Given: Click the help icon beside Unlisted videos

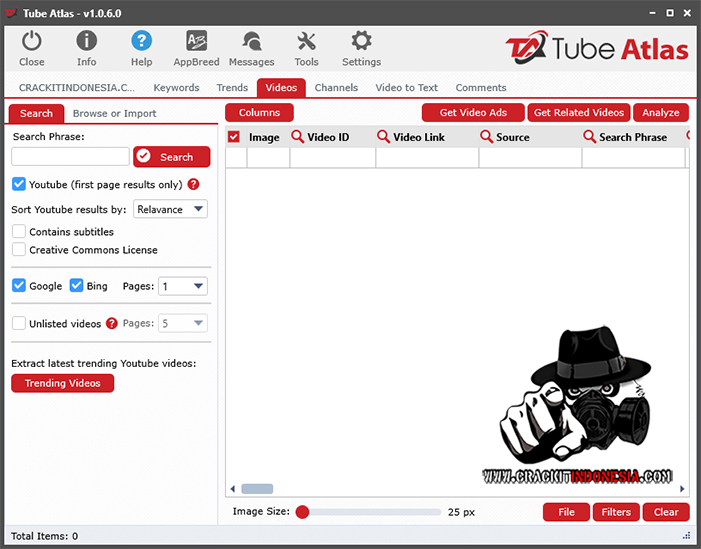Looking at the screenshot, I should tap(112, 324).
